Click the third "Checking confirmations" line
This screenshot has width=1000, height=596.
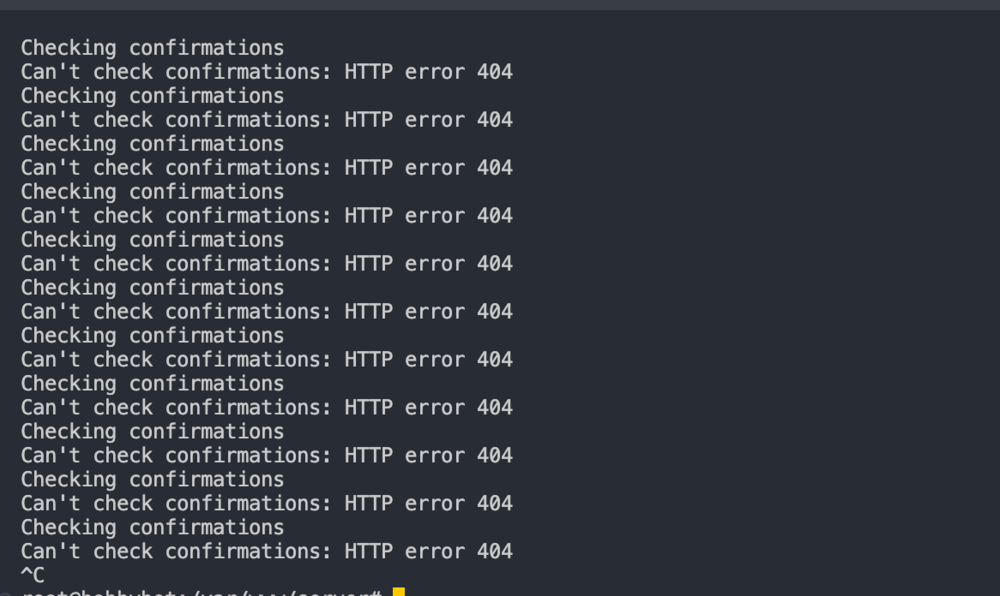(152, 144)
